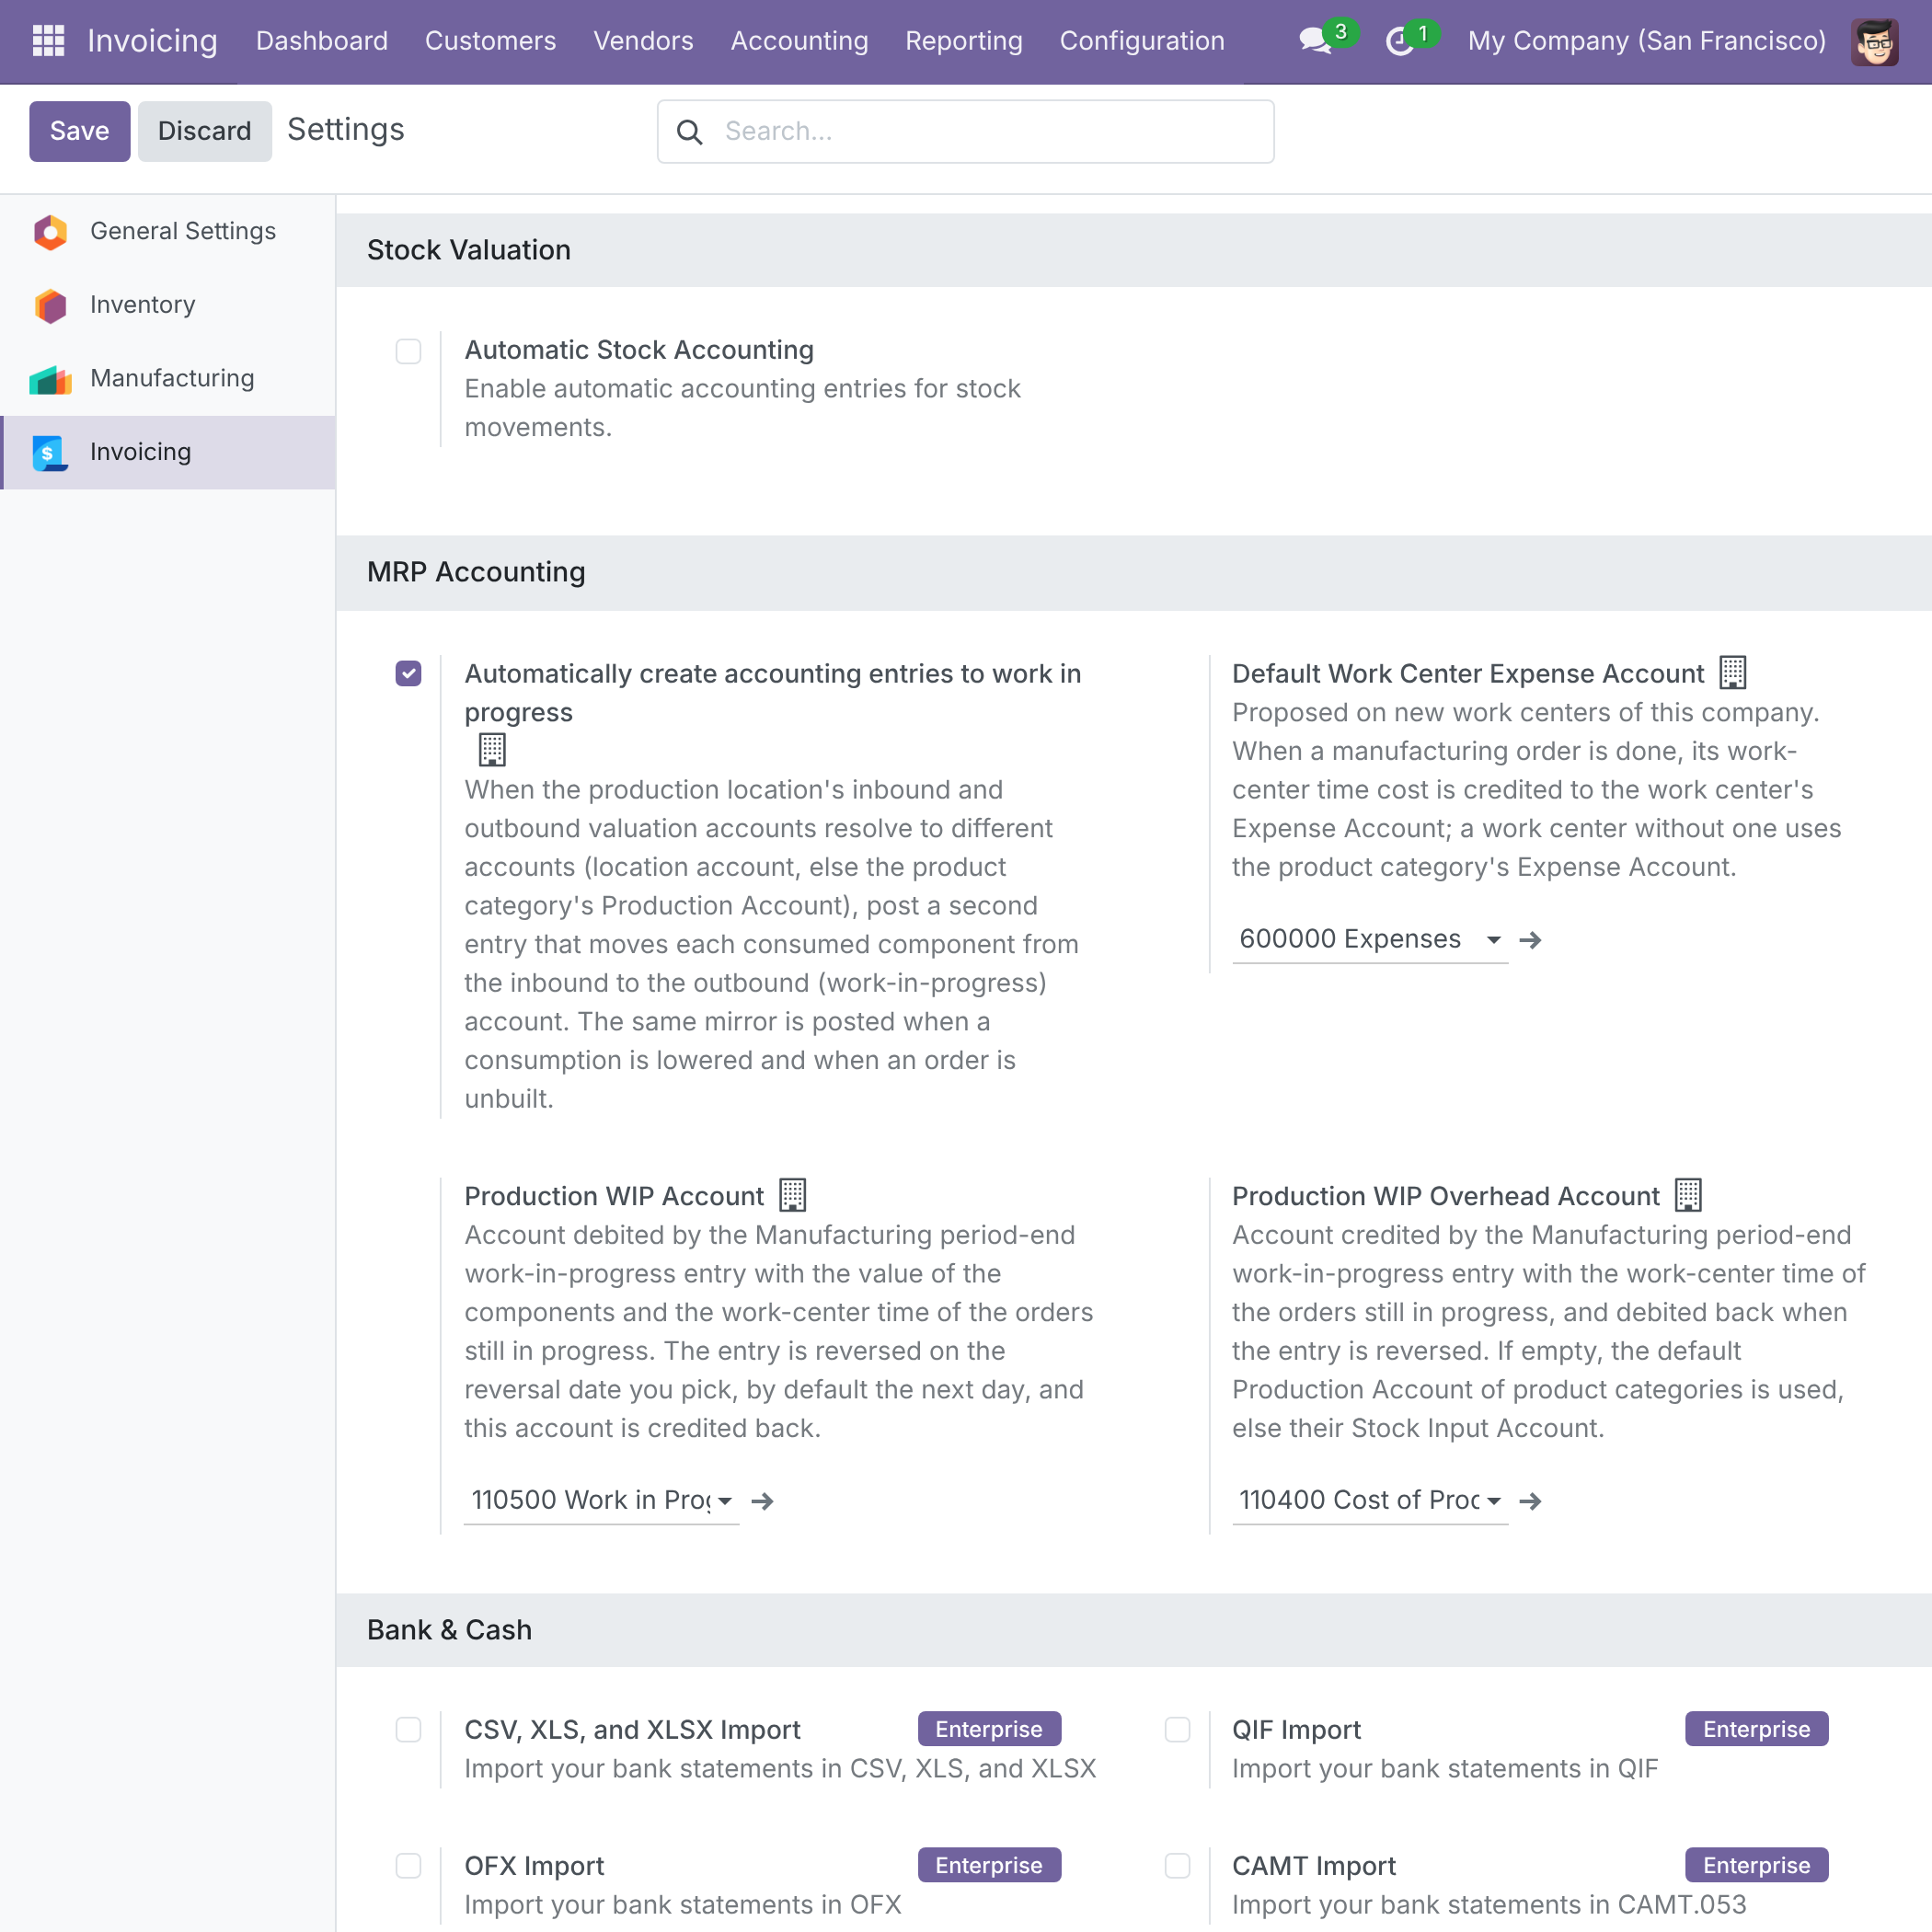The width and height of the screenshot is (1932, 1932).
Task: Click the search magnifier icon
Action: (x=689, y=131)
